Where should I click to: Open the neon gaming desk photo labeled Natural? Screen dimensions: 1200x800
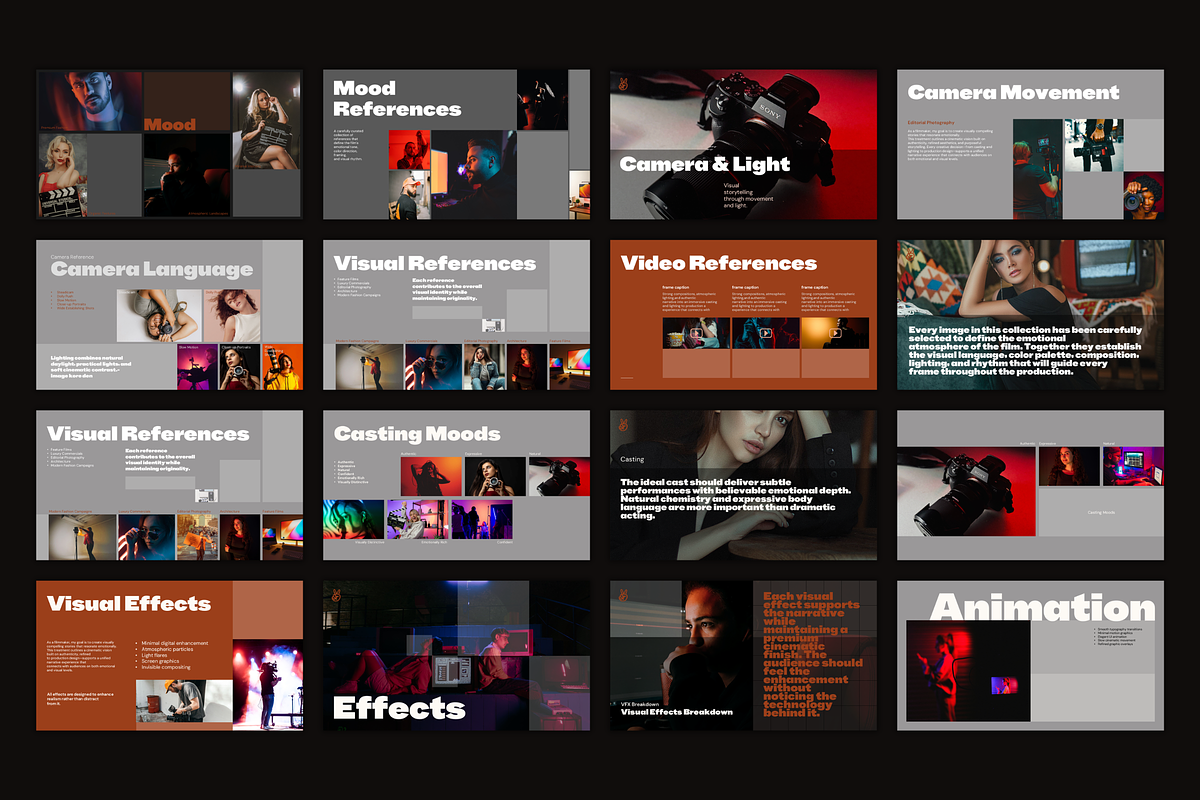click(x=1133, y=466)
